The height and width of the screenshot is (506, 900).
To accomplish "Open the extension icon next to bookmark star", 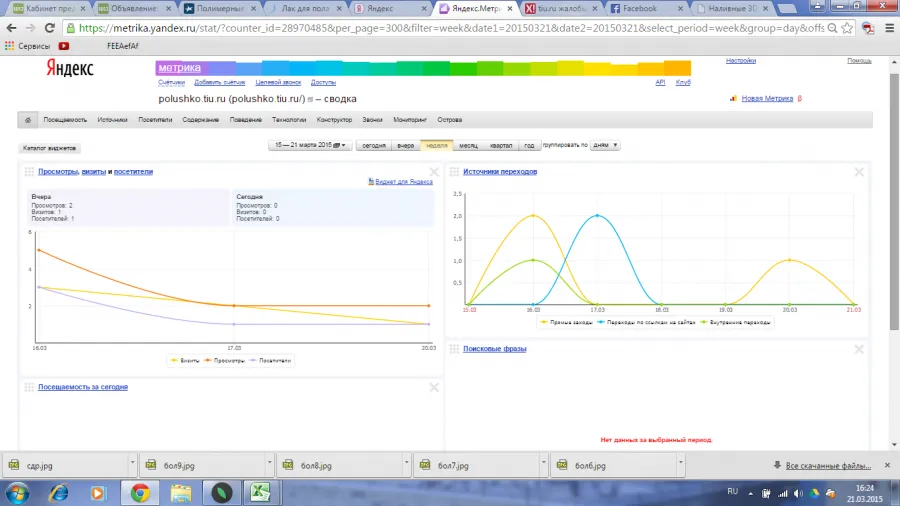I will pos(868,28).
